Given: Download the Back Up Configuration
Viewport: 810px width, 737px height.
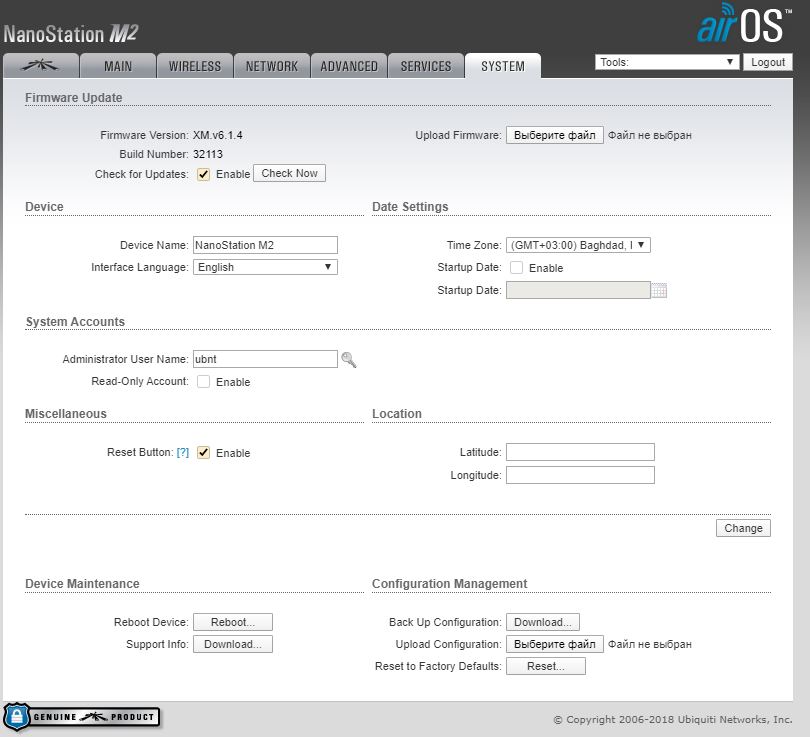Looking at the screenshot, I should [542, 622].
